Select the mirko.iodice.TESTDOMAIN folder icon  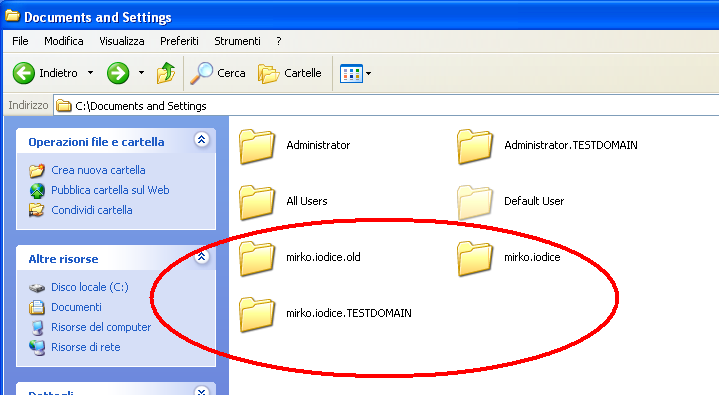click(257, 314)
